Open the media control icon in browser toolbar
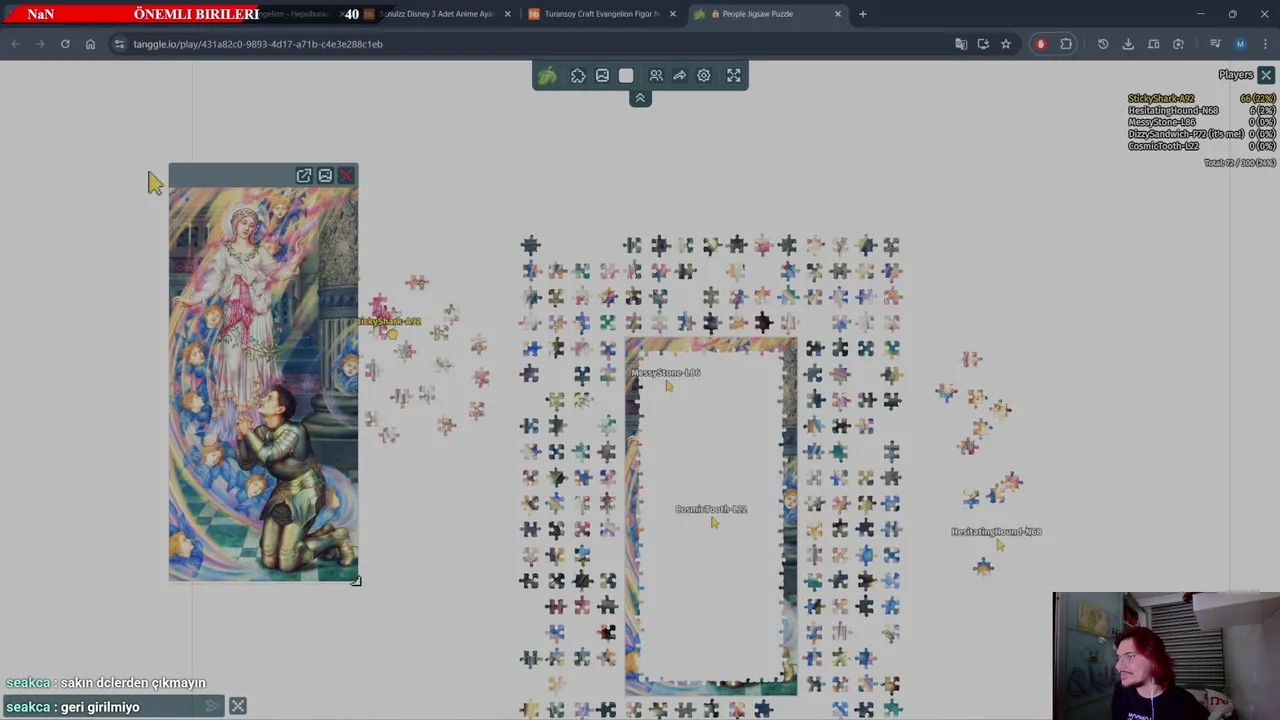Screen dimensions: 1280x720 [x=1215, y=44]
